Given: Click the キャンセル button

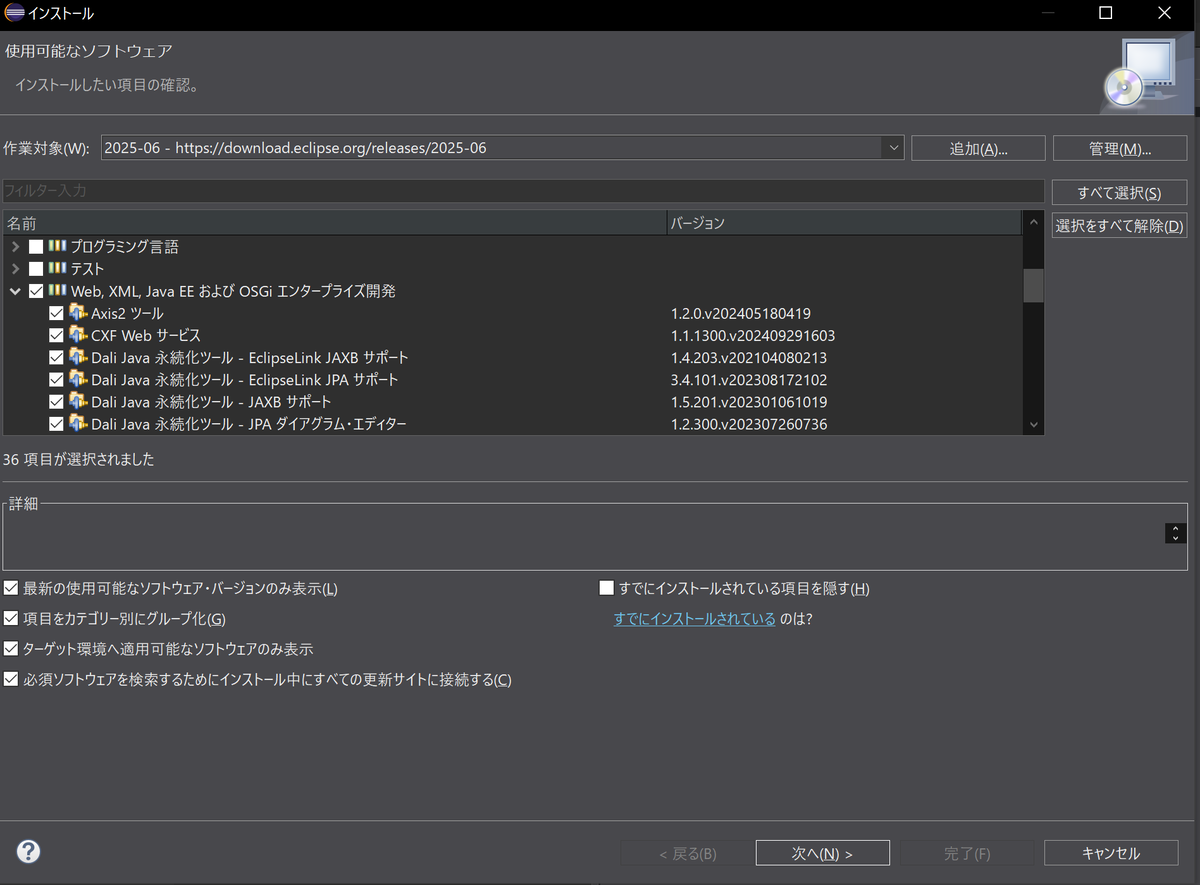Looking at the screenshot, I should (1111, 853).
